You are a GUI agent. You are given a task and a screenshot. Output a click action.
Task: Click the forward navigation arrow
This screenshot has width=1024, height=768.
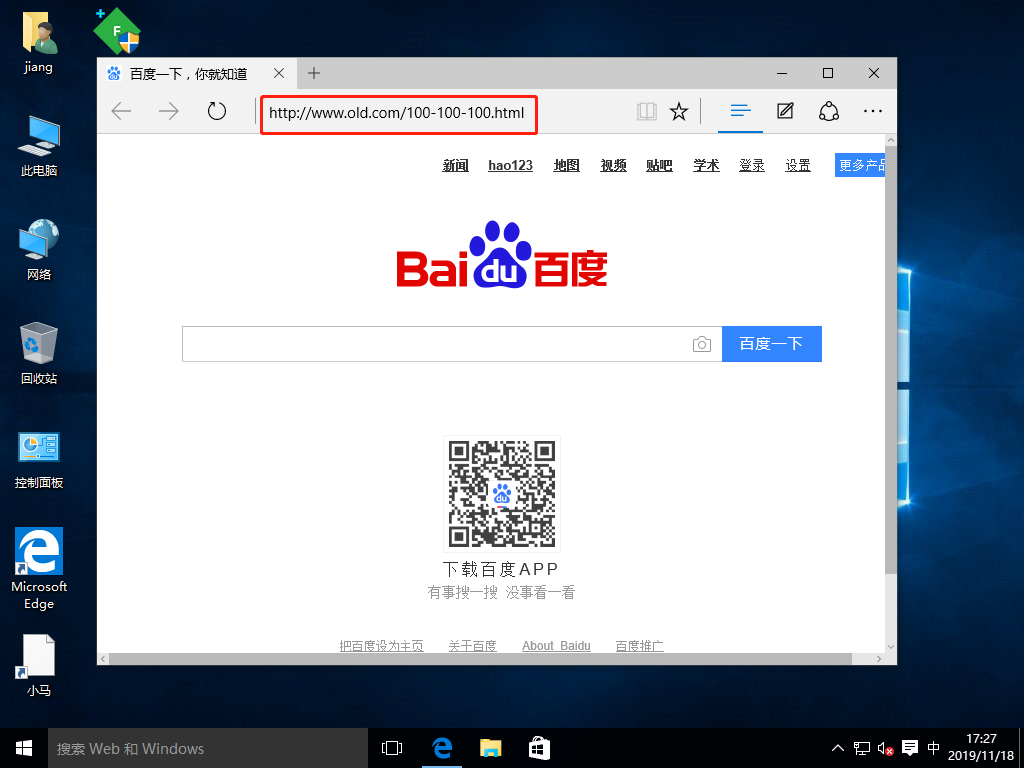click(168, 112)
